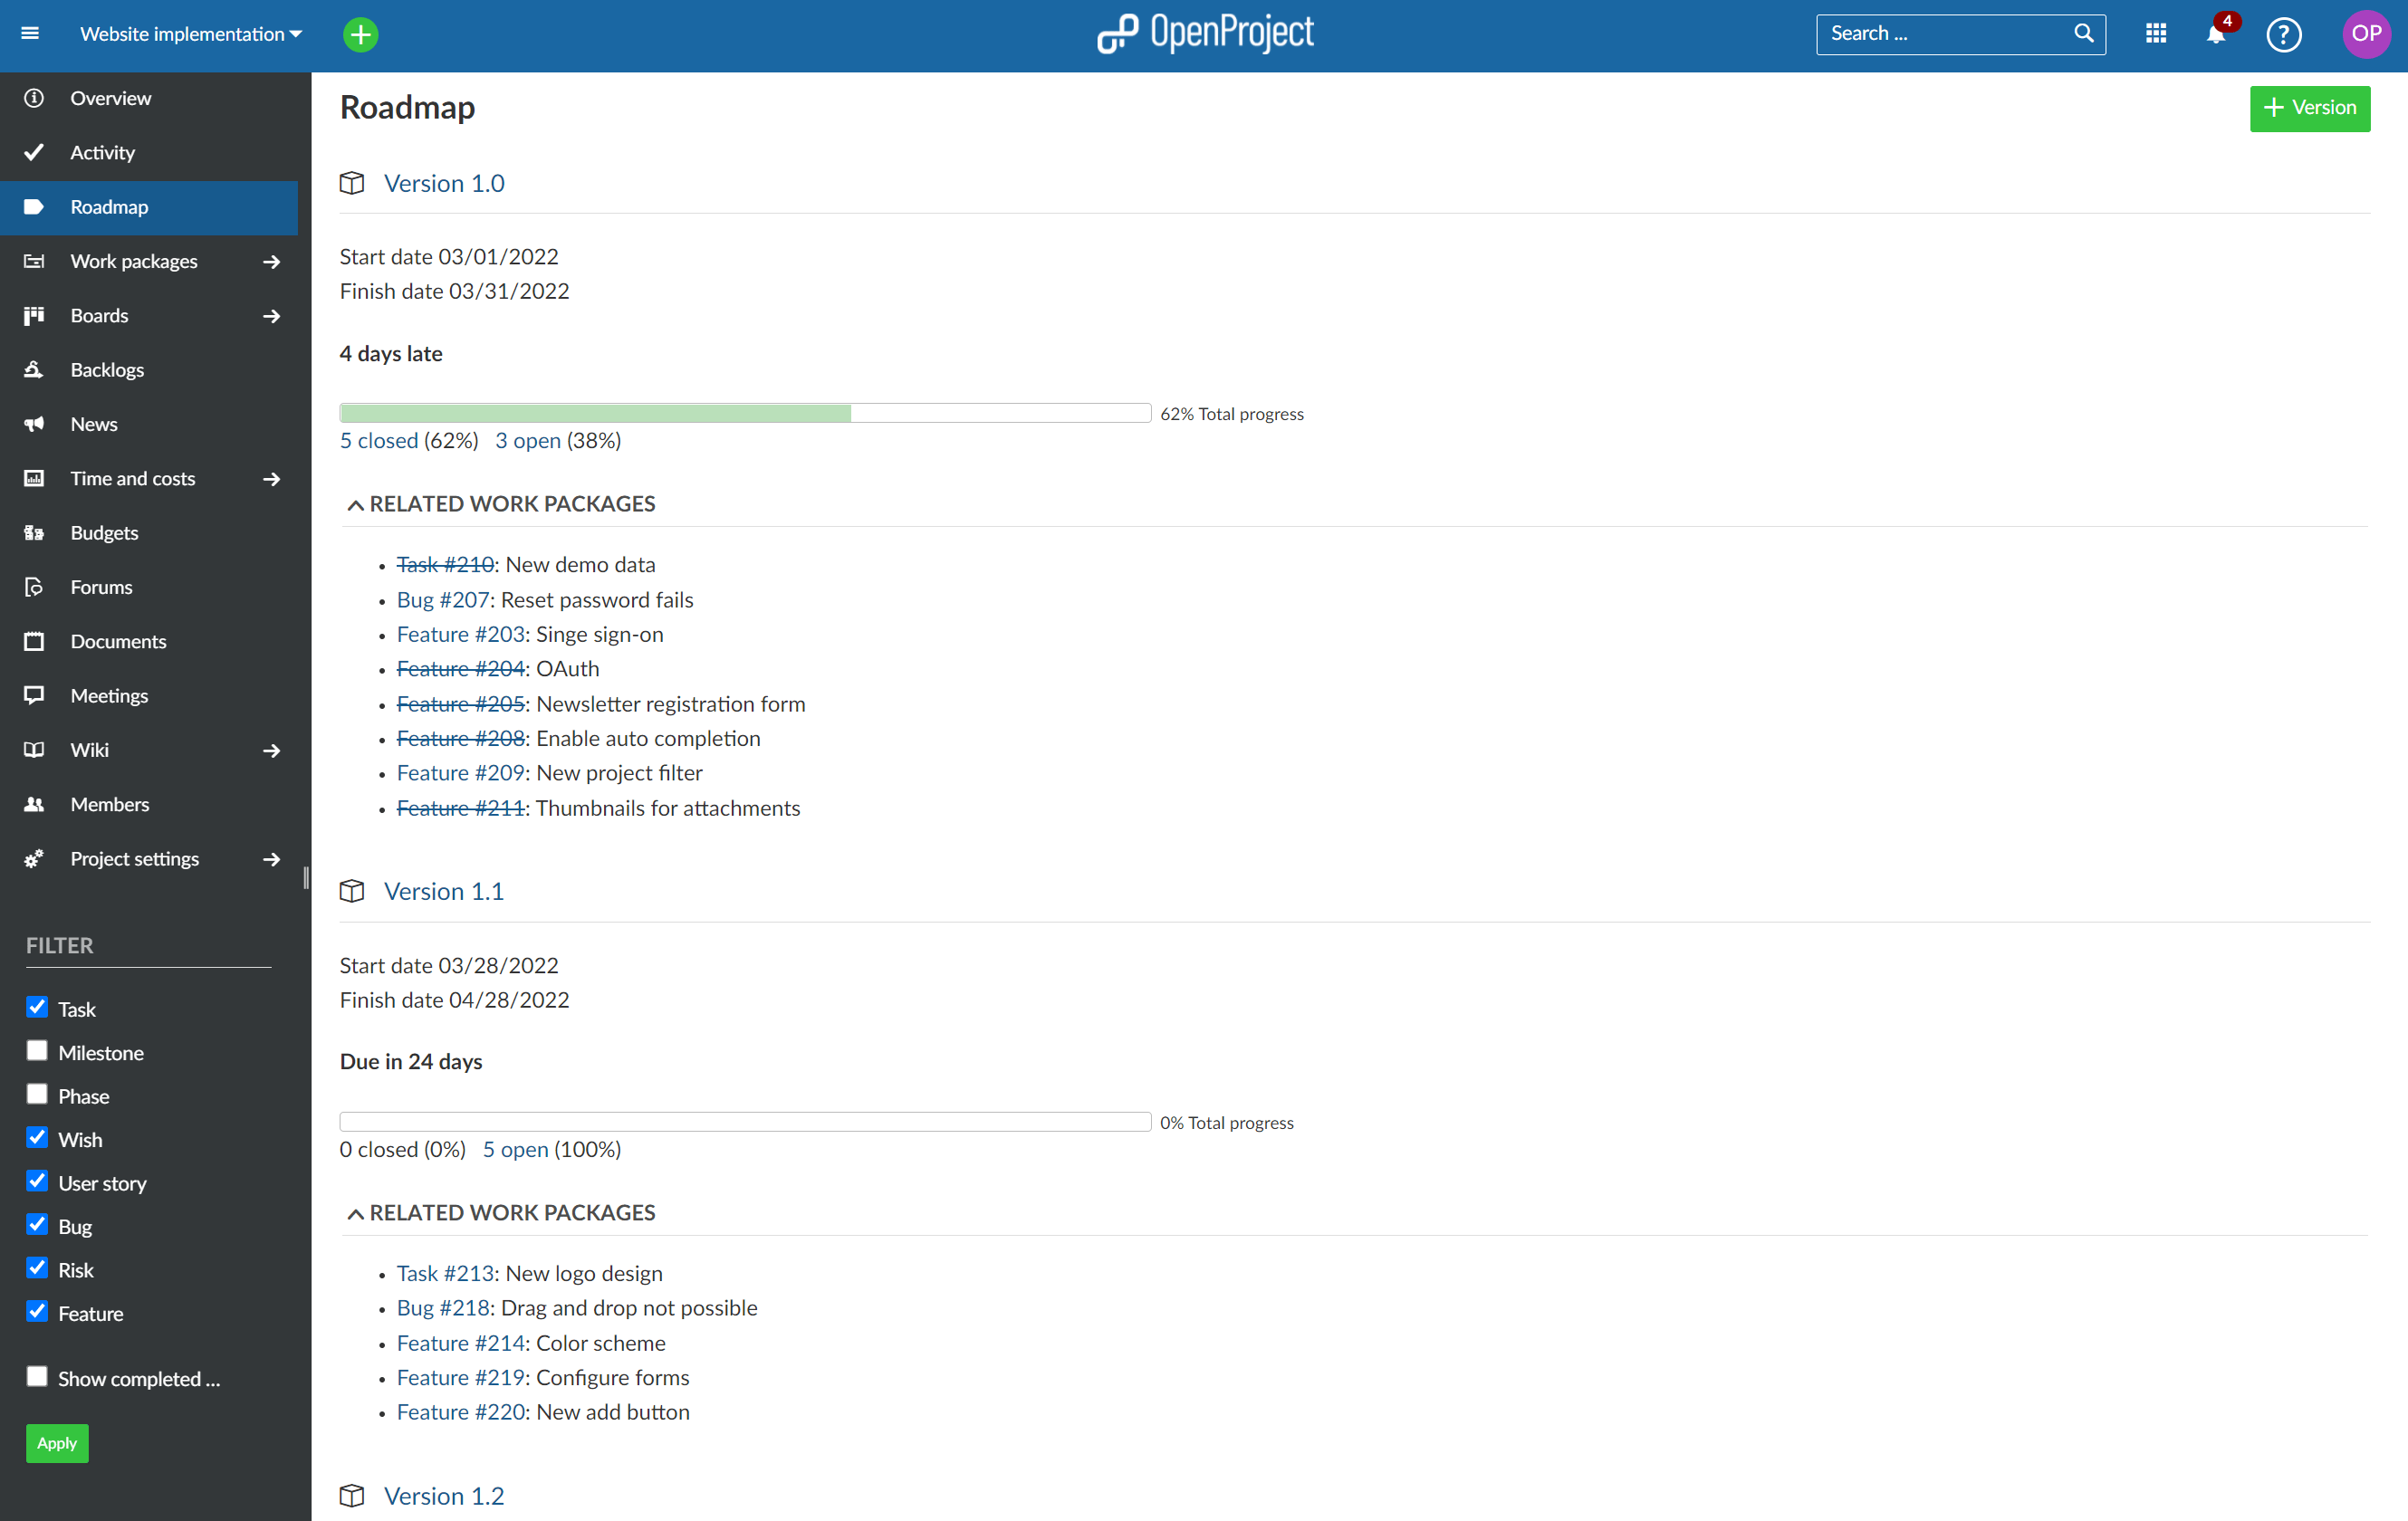Select the Overview menu item
The image size is (2408, 1521).
point(109,98)
